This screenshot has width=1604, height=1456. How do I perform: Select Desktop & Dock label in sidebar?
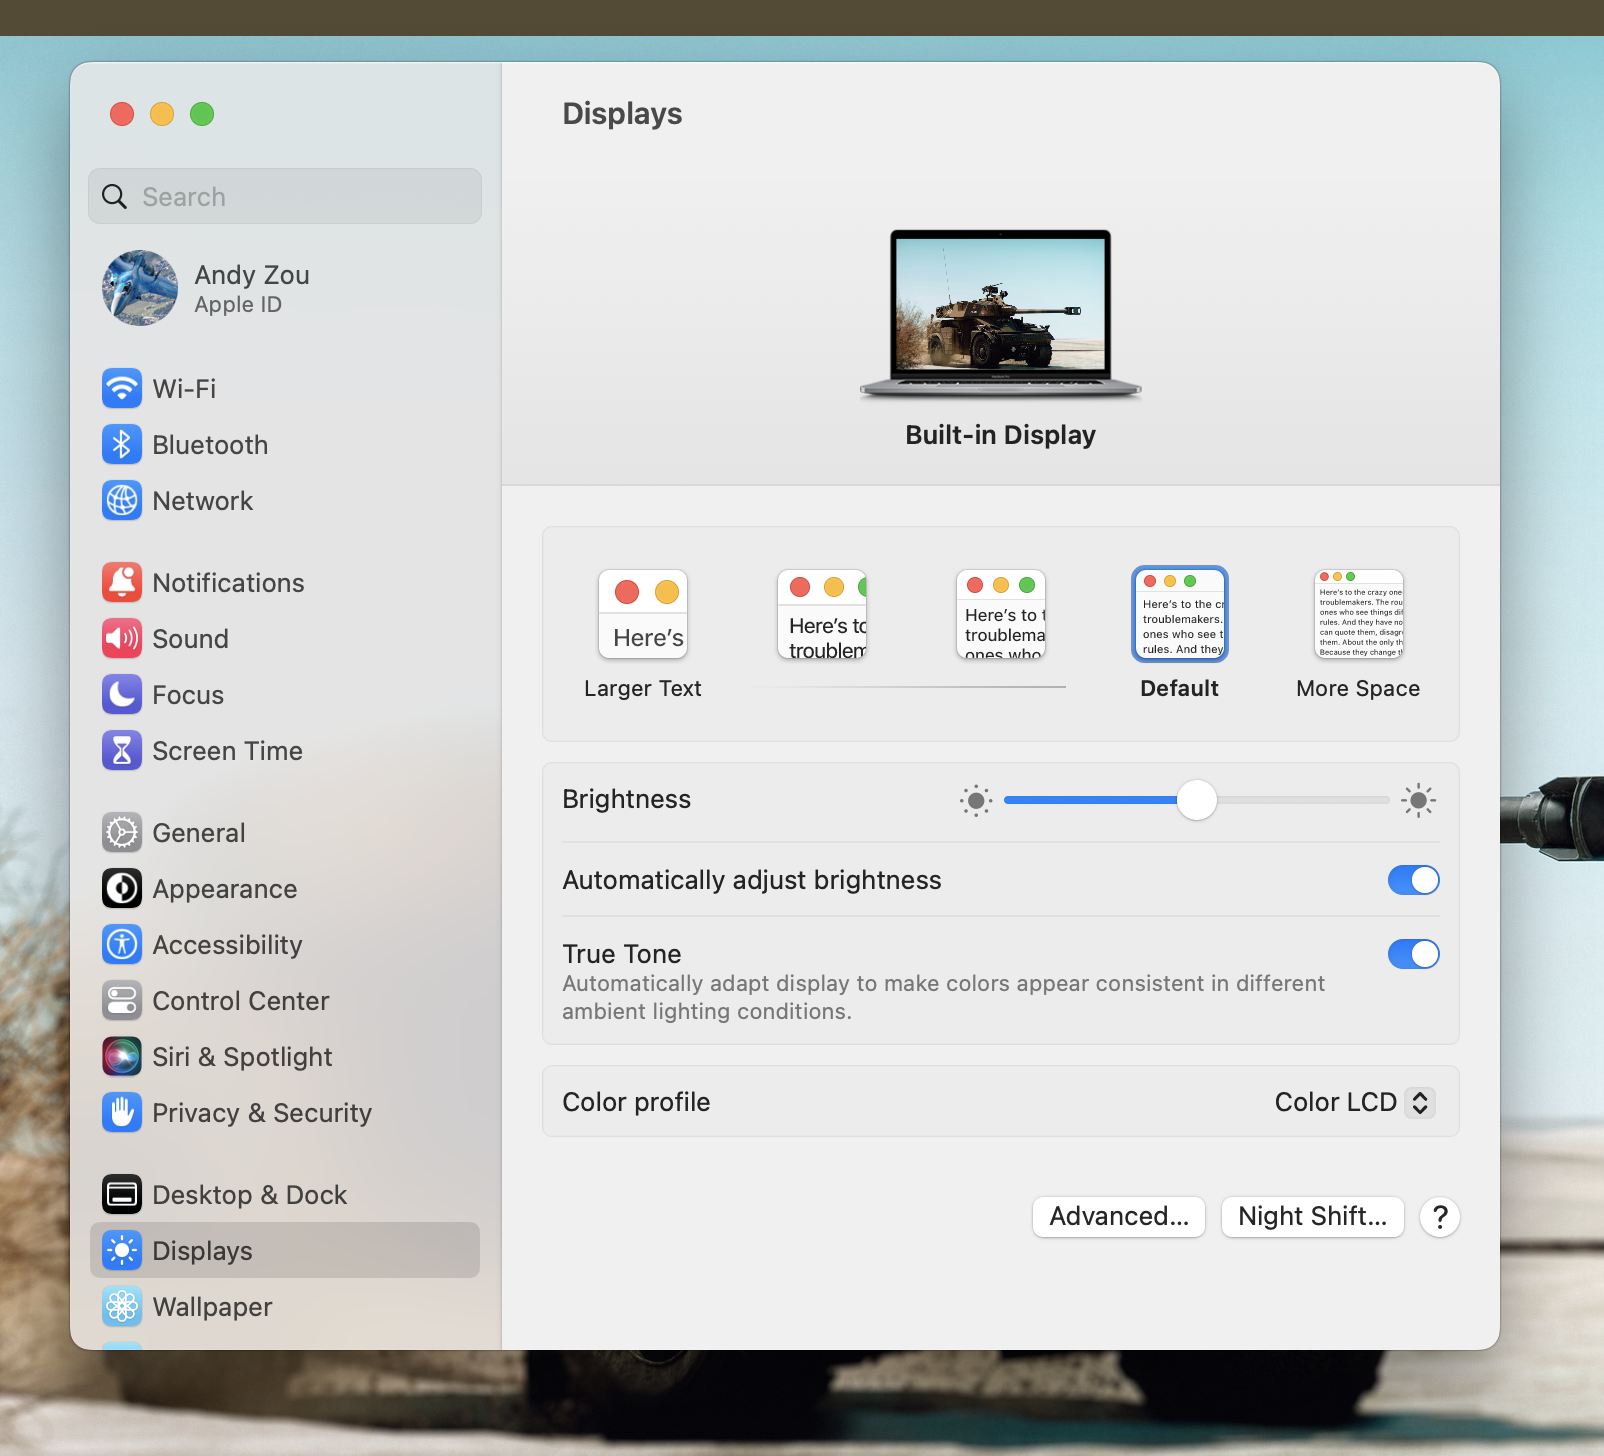(249, 1194)
